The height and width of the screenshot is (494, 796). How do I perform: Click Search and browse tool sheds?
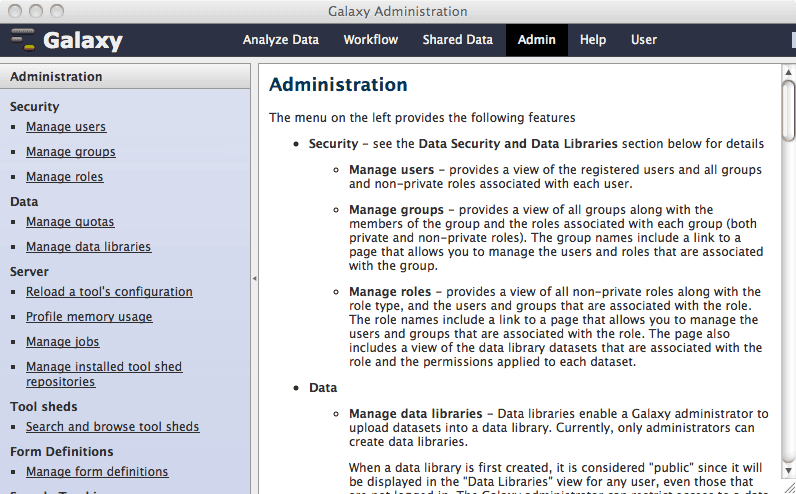(x=112, y=427)
